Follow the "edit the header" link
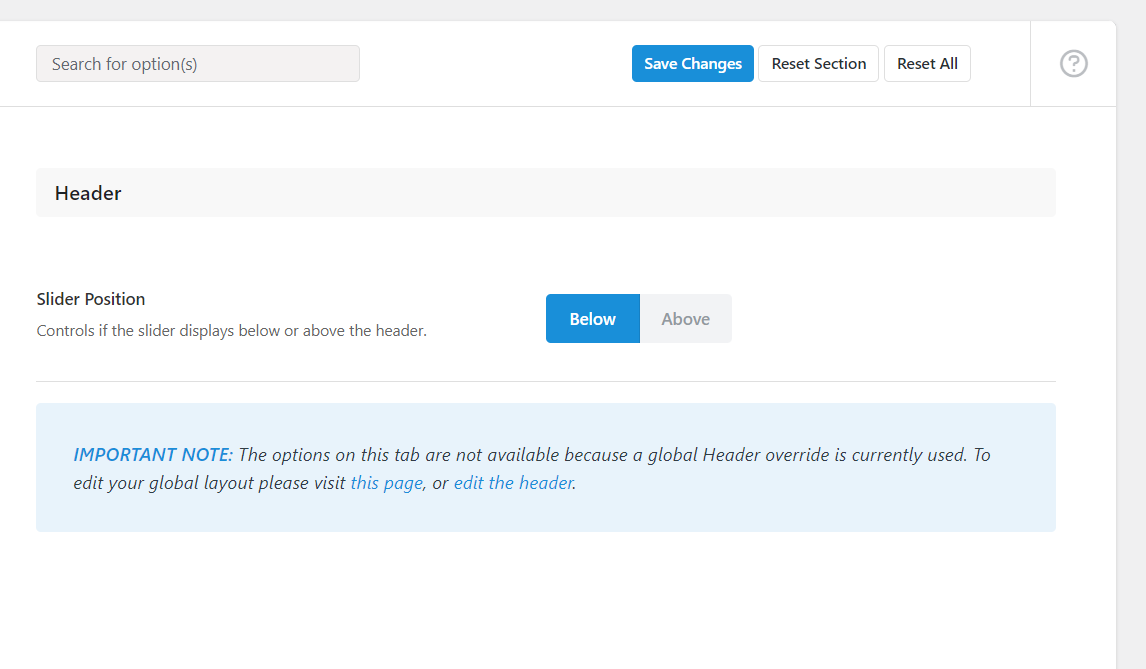The width and height of the screenshot is (1146, 669). [513, 483]
